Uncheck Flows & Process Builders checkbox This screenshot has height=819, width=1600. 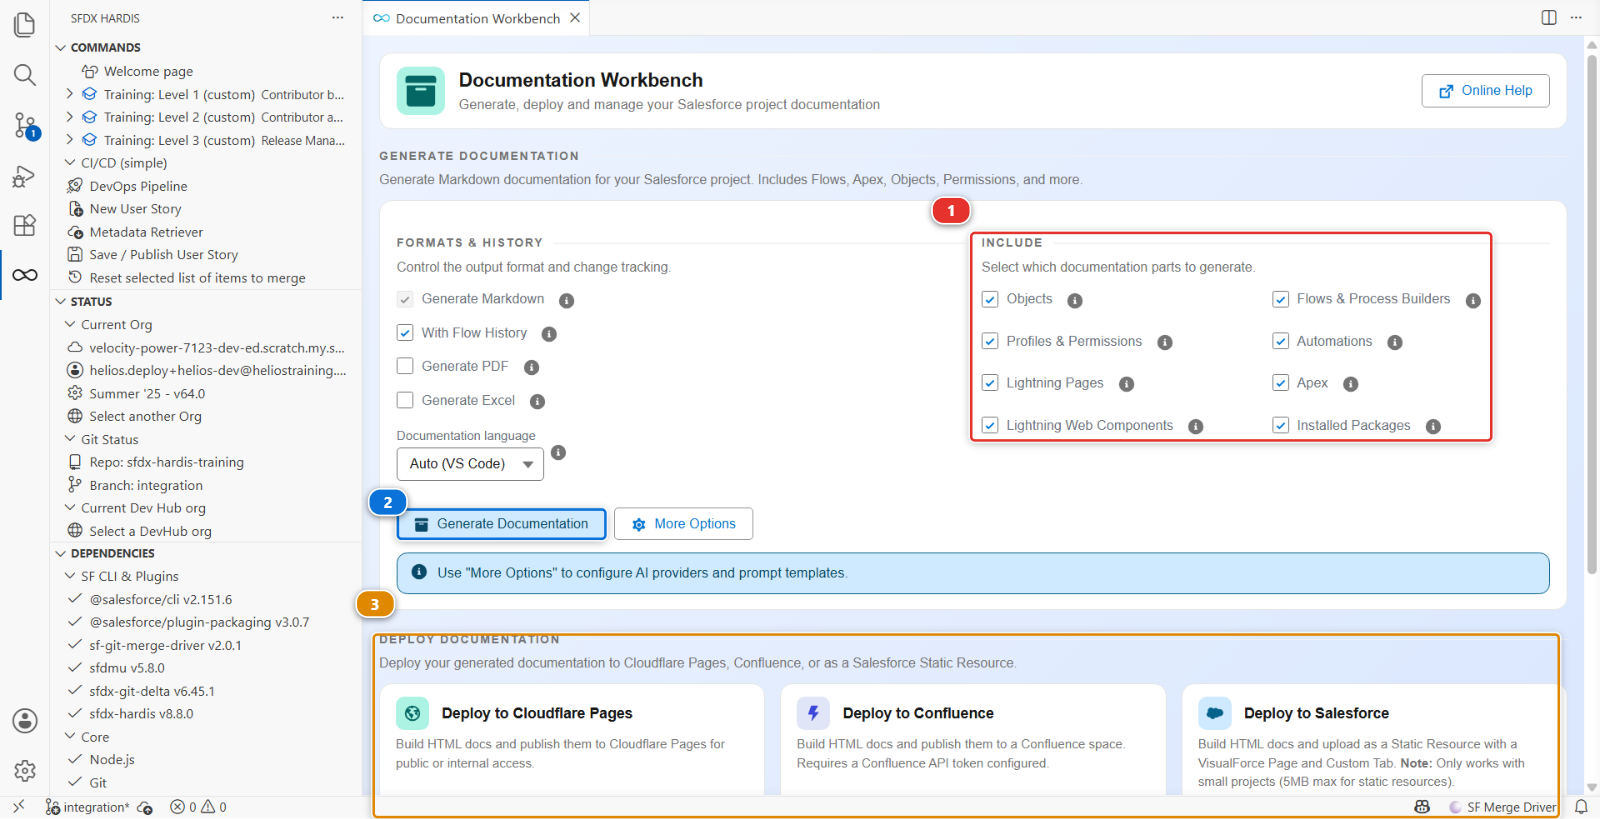[1280, 299]
